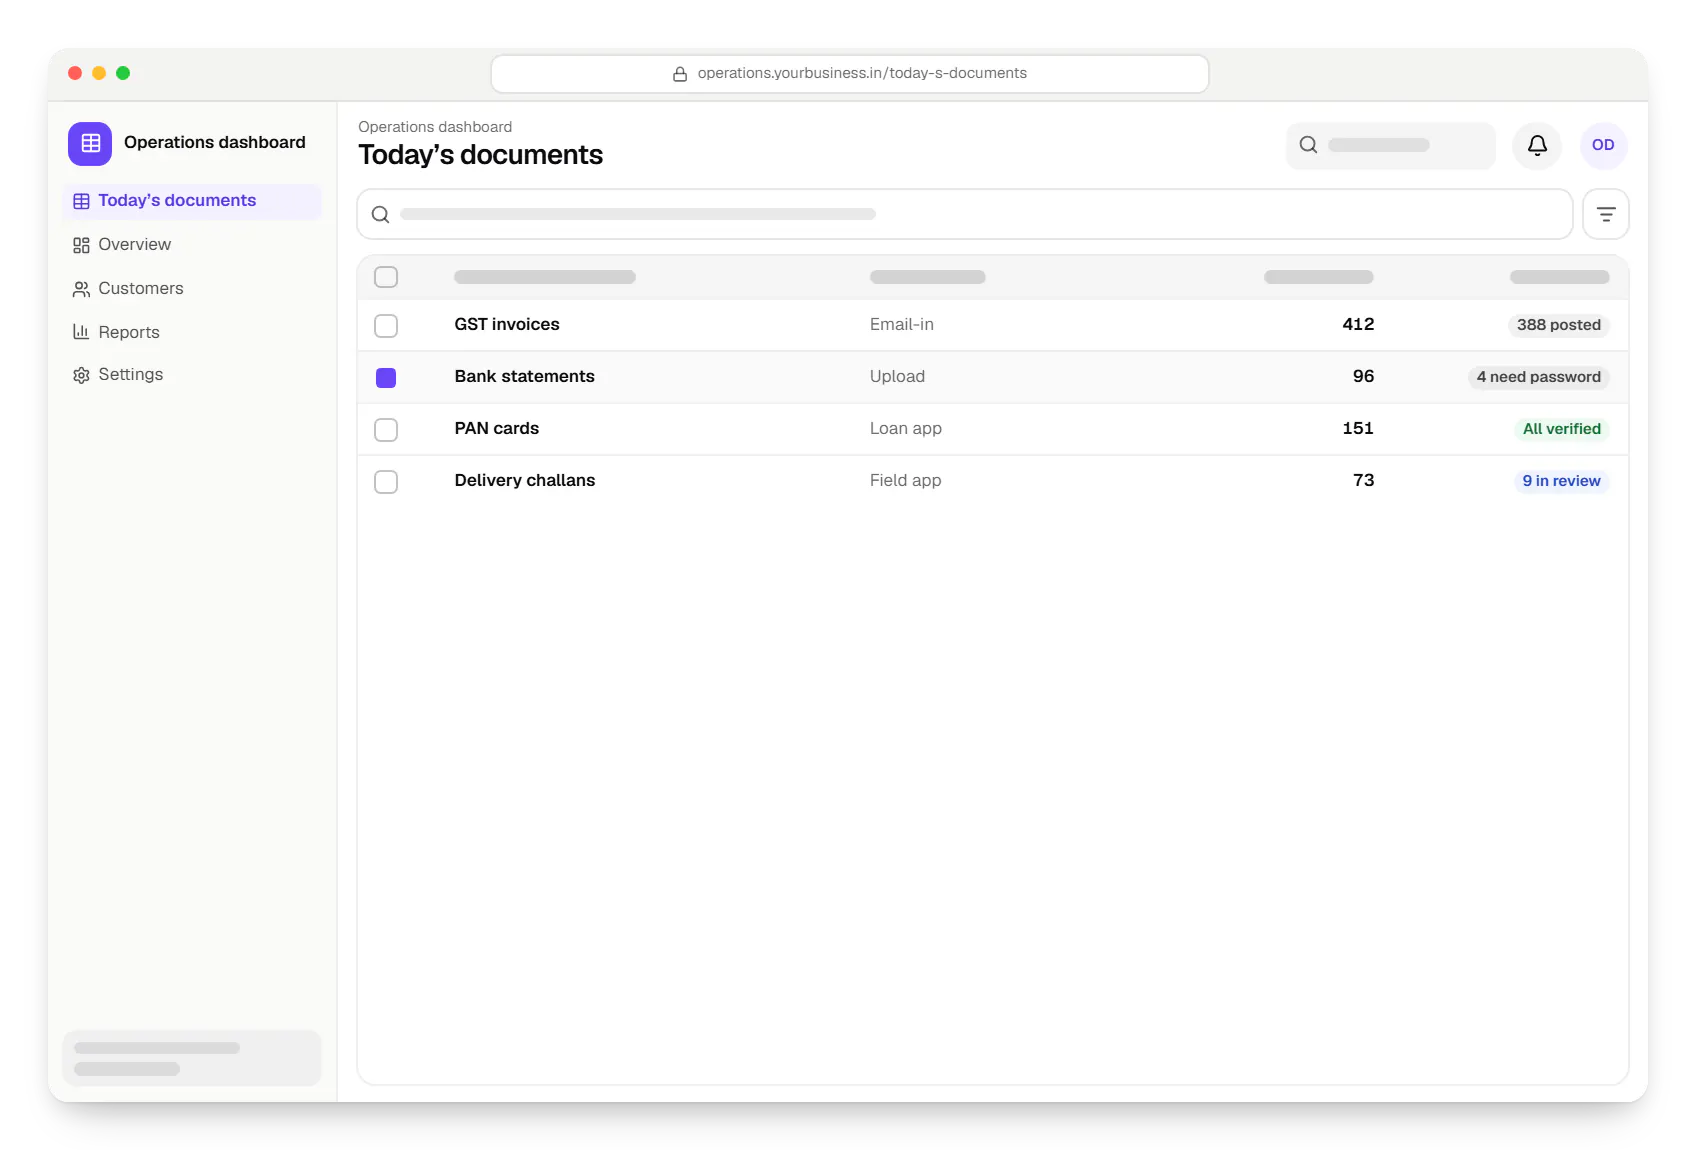Click the 'Operations dashboard' breadcrumb above the title
1696x1150 pixels.
click(435, 127)
